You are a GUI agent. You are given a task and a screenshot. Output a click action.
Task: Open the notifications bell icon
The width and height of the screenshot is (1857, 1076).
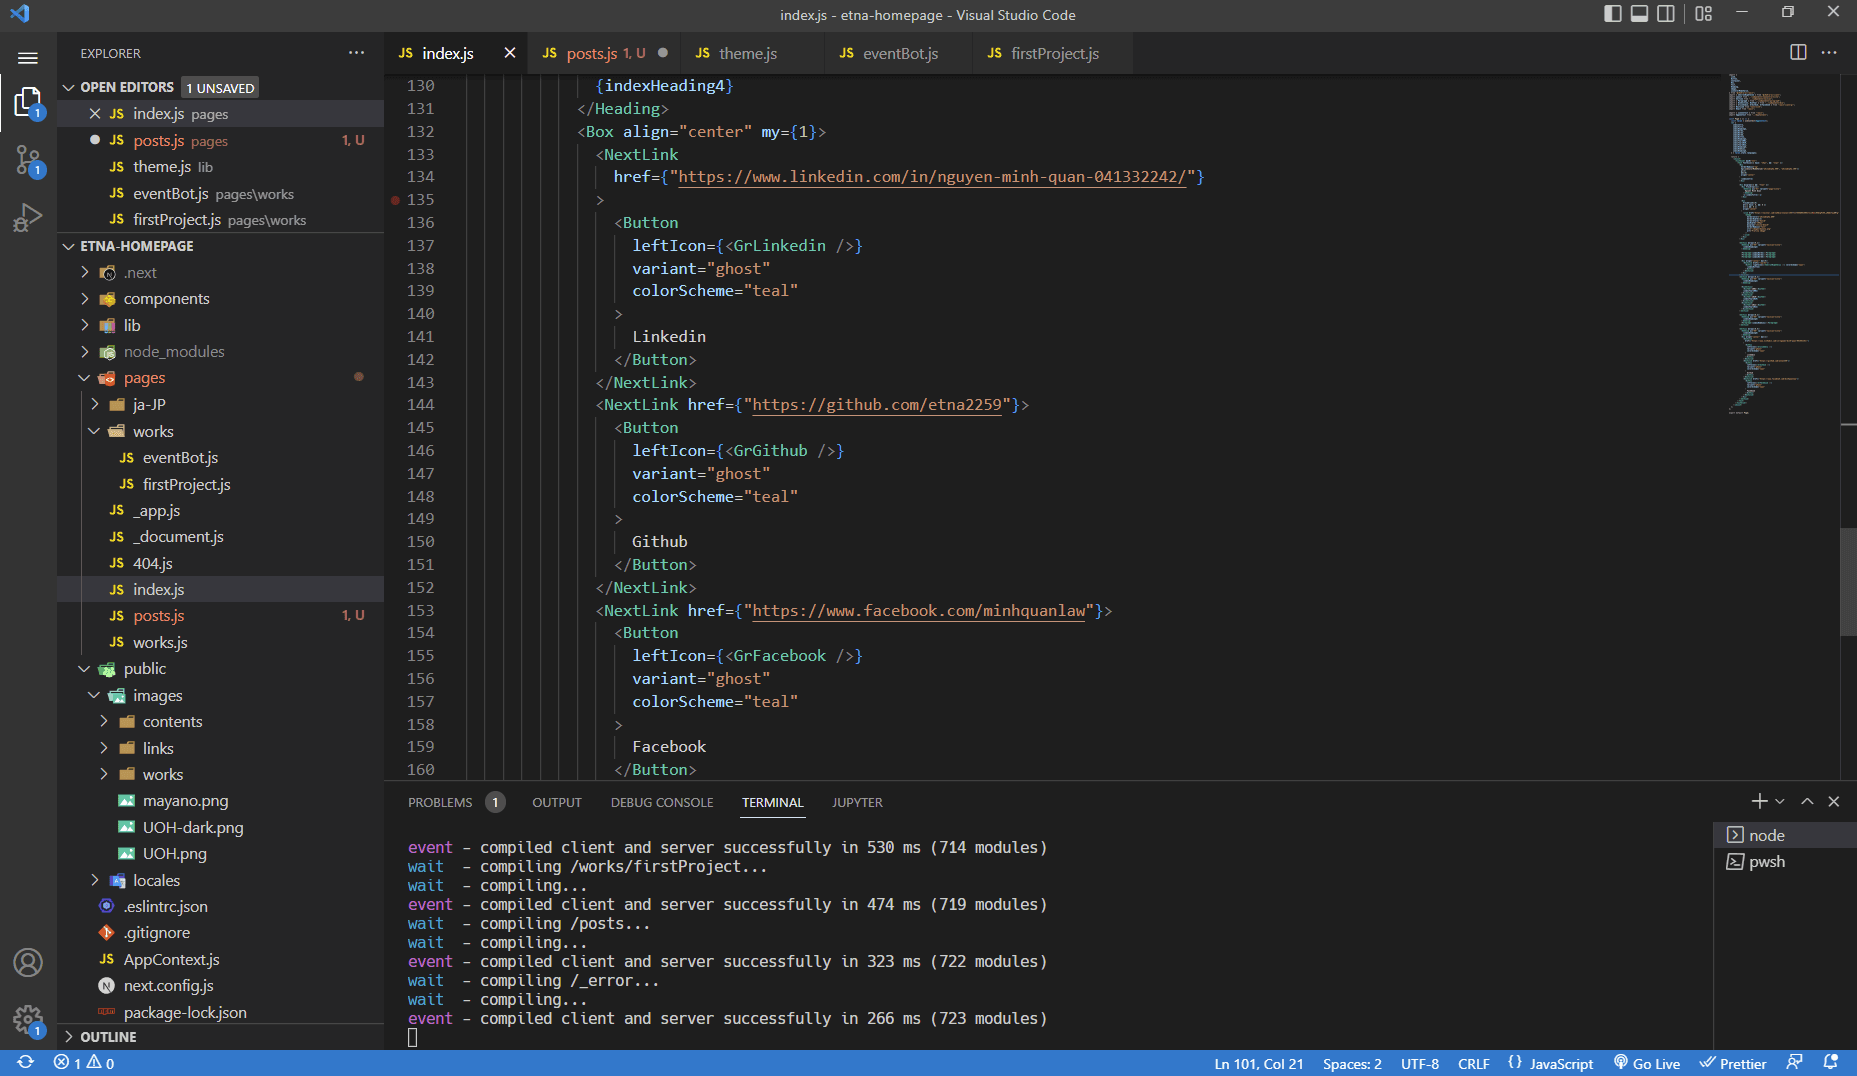click(x=1831, y=1063)
